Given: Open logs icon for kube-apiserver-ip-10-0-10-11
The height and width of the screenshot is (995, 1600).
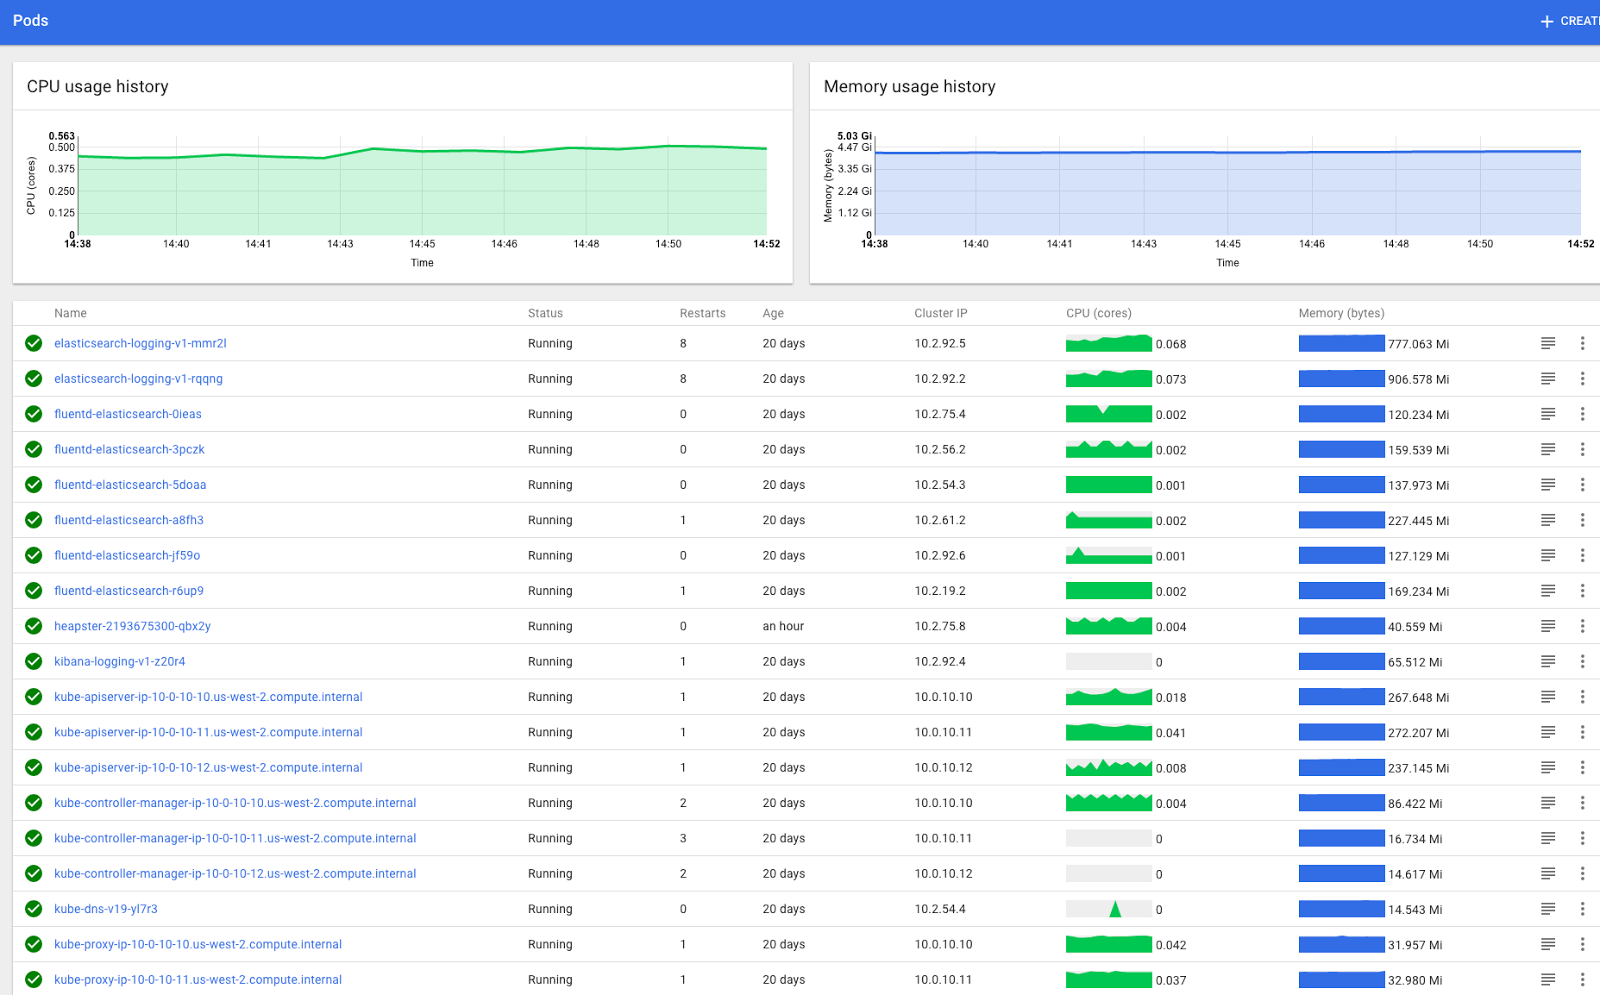Looking at the screenshot, I should click(1548, 732).
